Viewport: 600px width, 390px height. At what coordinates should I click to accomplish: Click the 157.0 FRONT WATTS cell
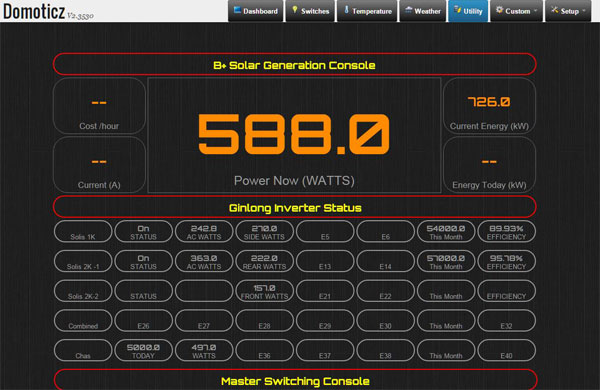[x=264, y=291]
